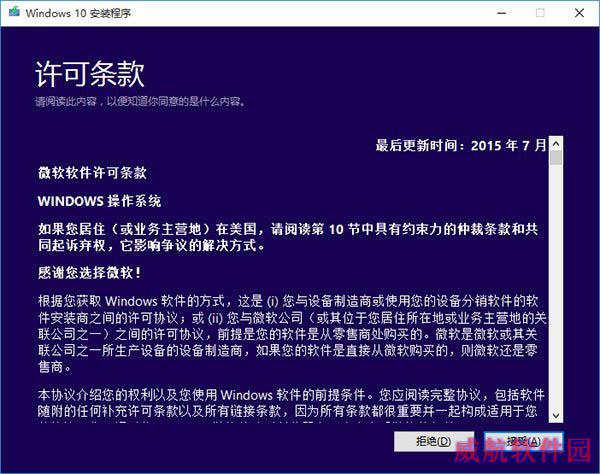Click the license text scrollbar thumb
600x474 pixels.
(556, 158)
